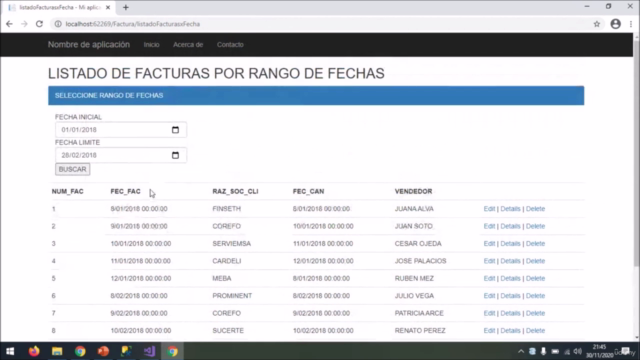Open Chrome three-dot menu
The height and width of the screenshot is (360, 640).
click(631, 24)
